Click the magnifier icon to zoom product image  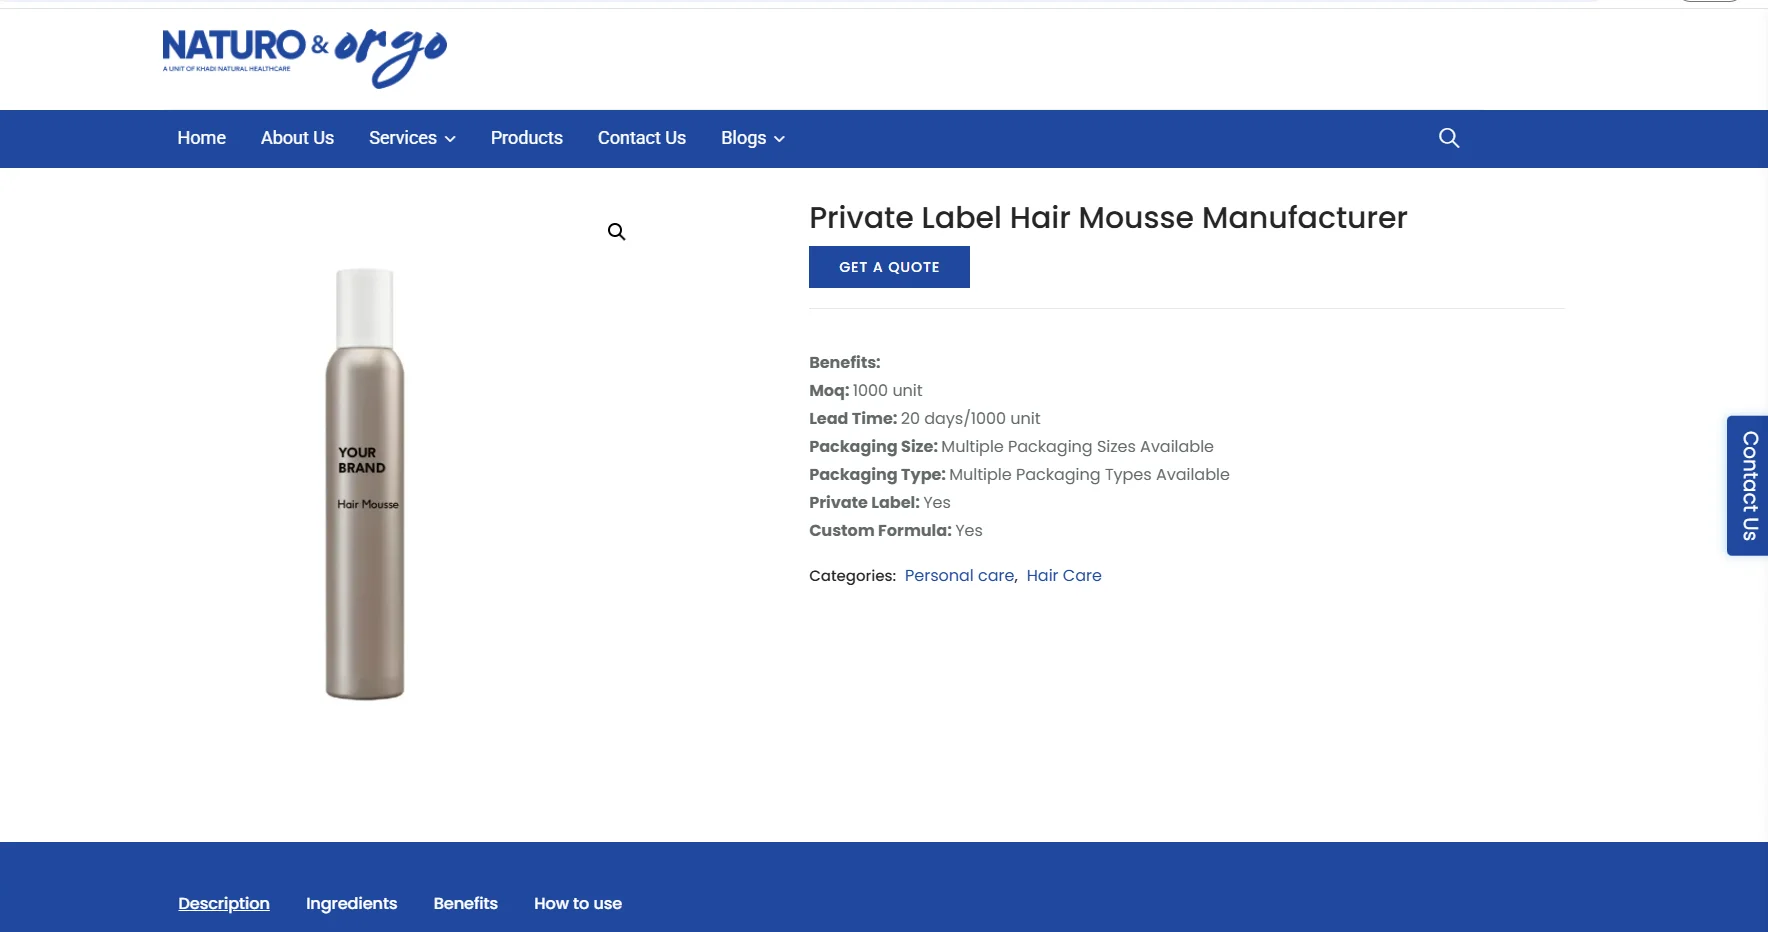coord(616,231)
